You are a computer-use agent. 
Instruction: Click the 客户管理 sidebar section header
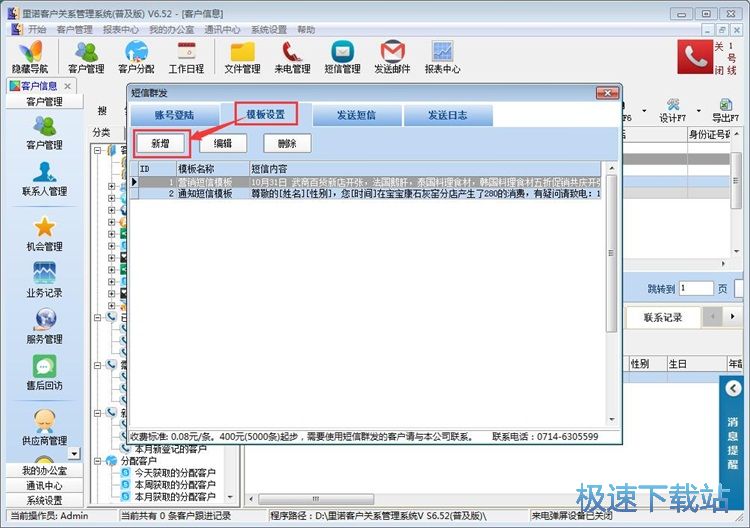pyautogui.click(x=44, y=101)
